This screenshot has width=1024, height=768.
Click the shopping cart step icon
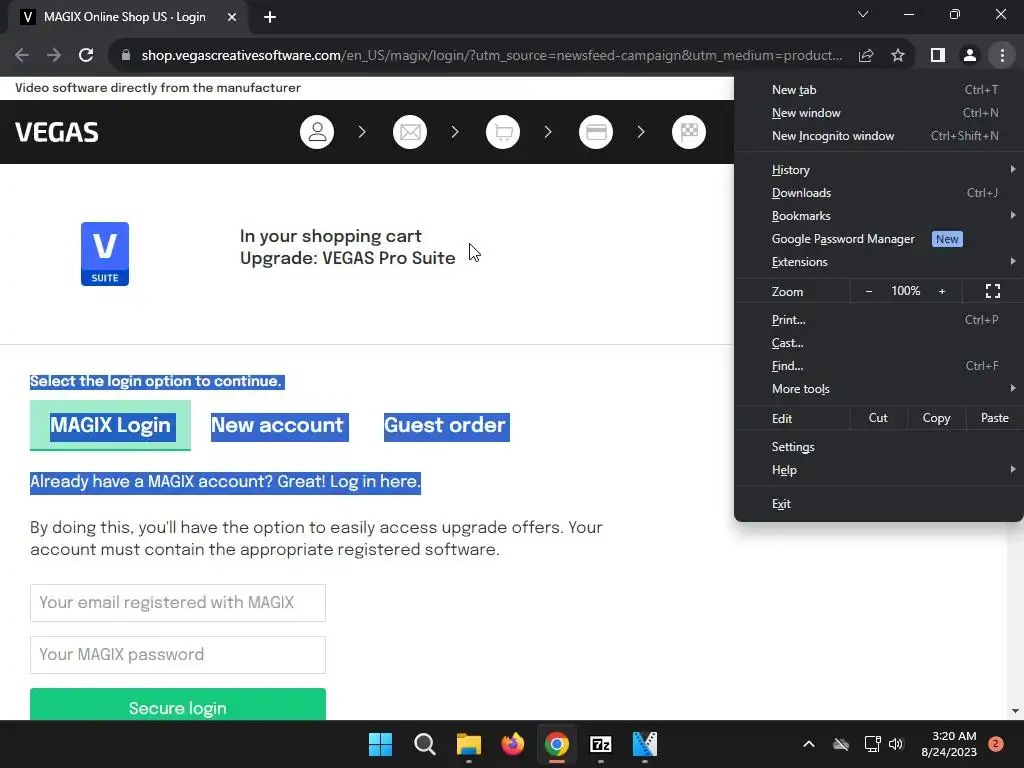503,132
